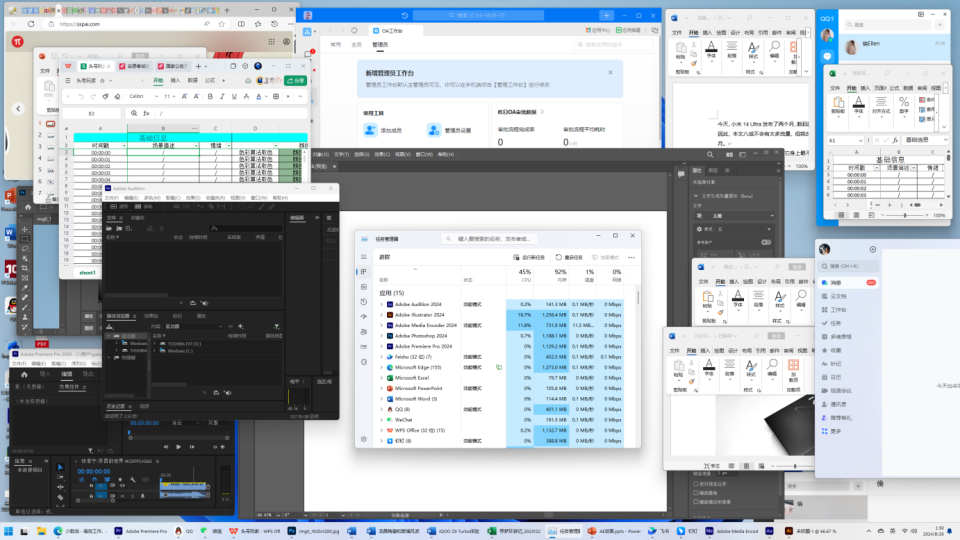This screenshot has height=540, width=960.
Task: Click 运行新任务 in Task Manager
Action: (x=529, y=257)
